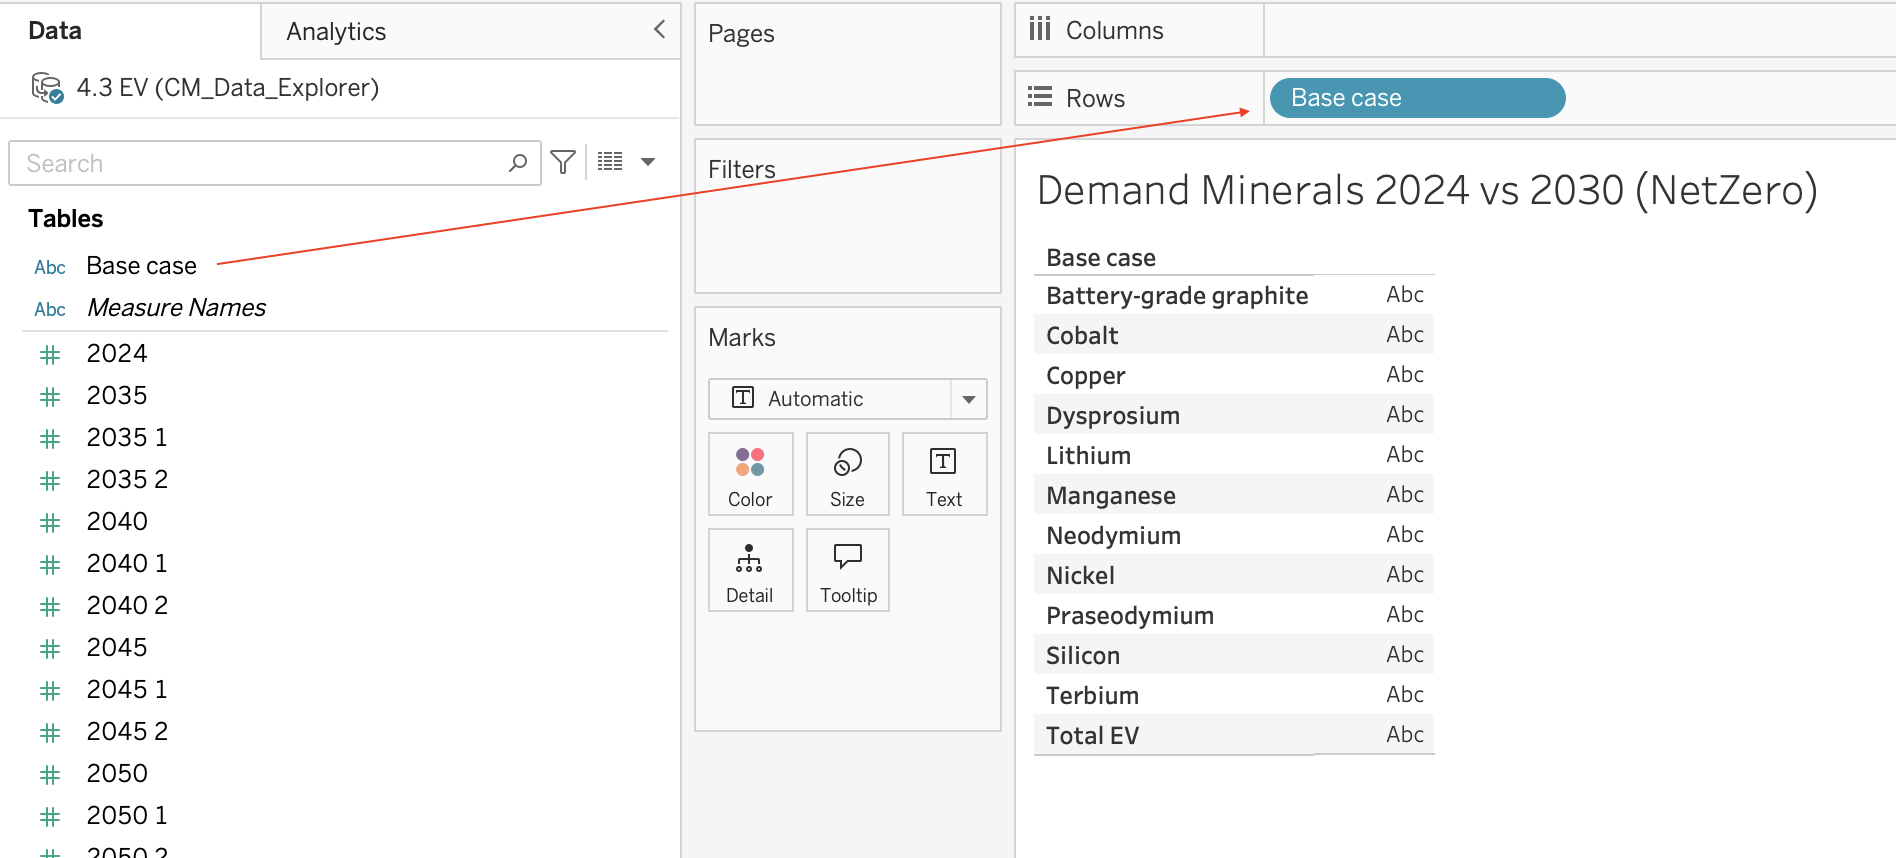
Task: Toggle the view-as-list data pane icon
Action: [610, 162]
